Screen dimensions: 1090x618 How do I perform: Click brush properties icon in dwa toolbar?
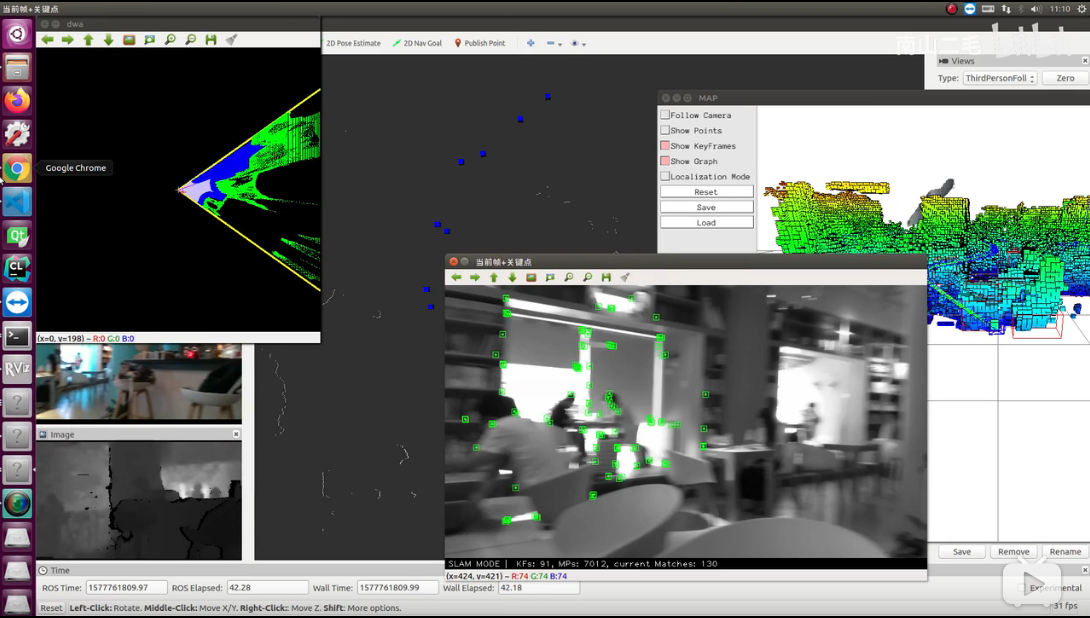(x=231, y=40)
